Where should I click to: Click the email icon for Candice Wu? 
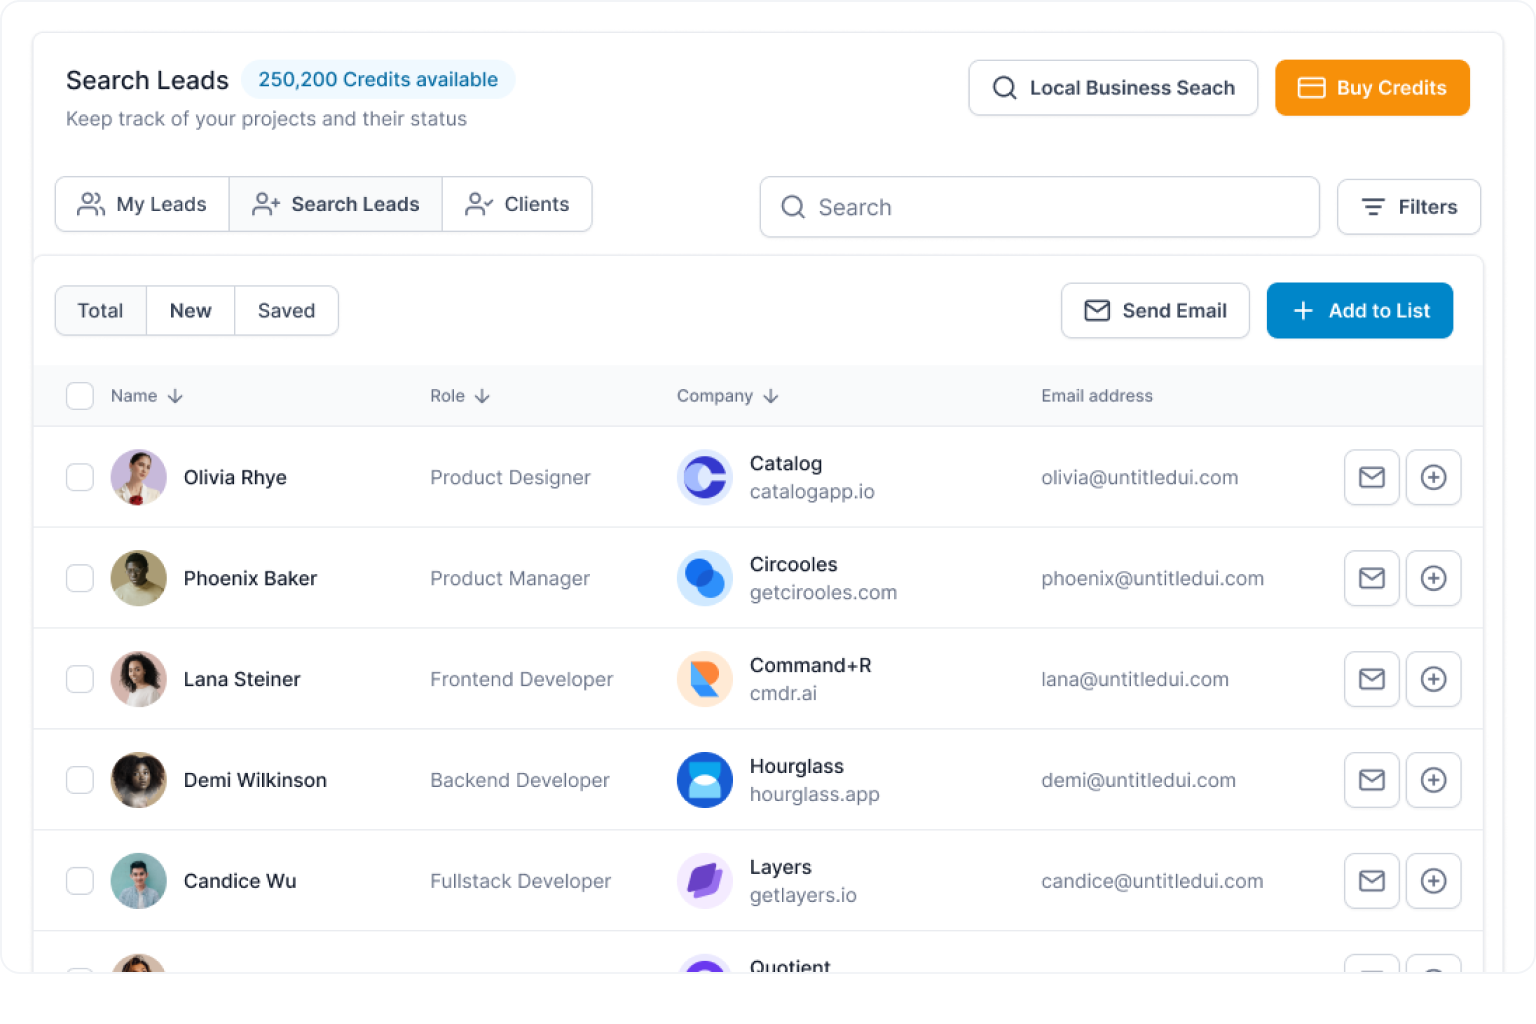(x=1371, y=881)
